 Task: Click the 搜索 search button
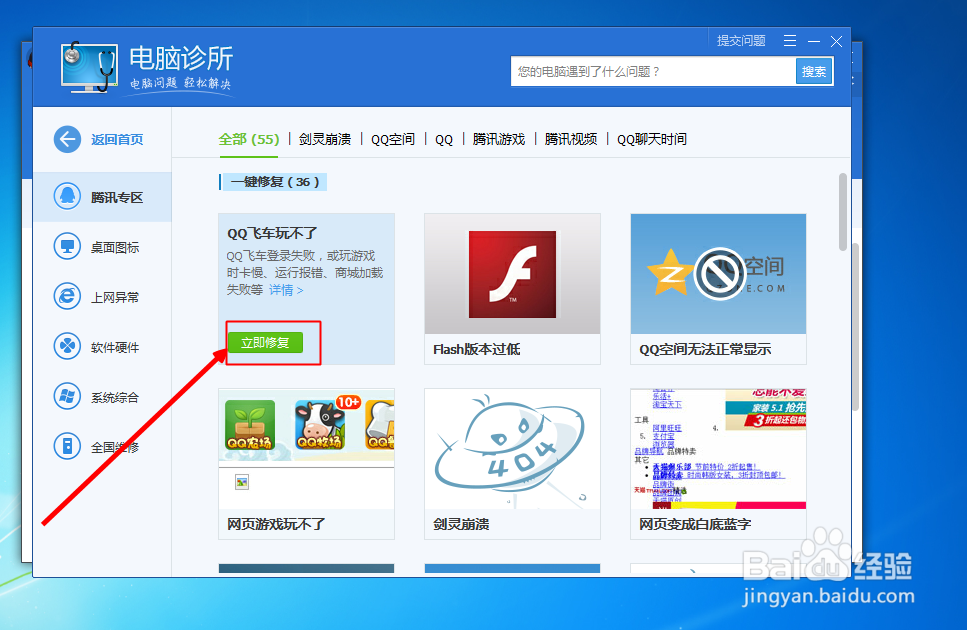(x=814, y=72)
